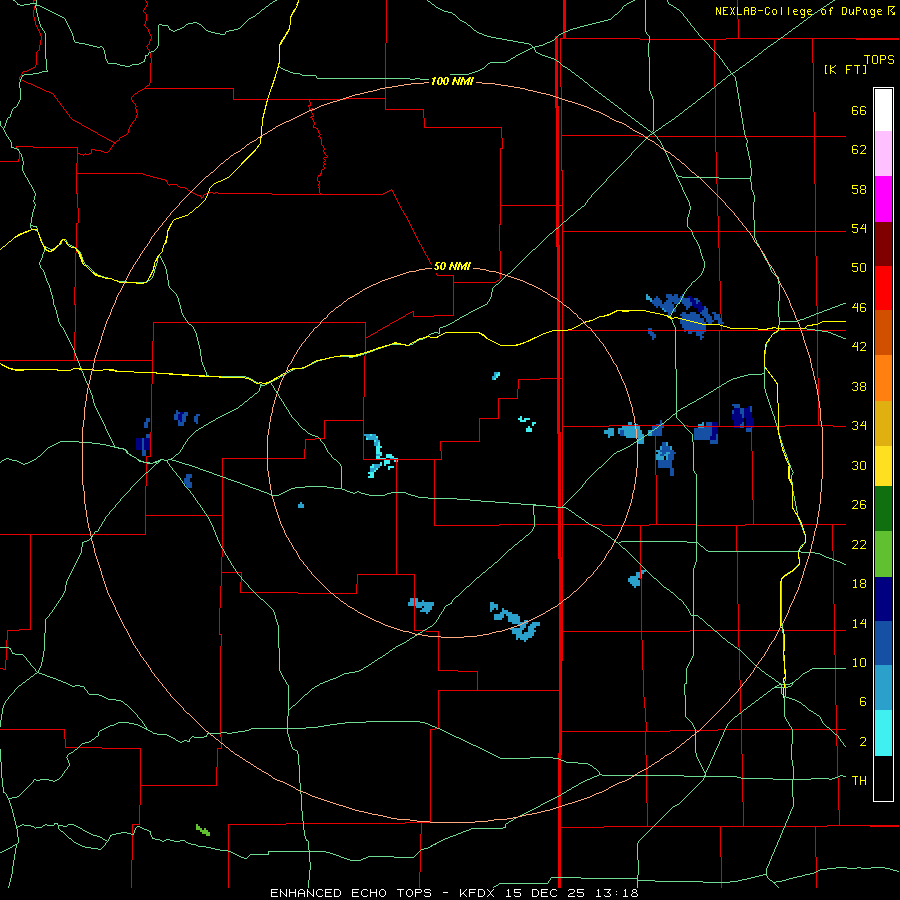This screenshot has height=900, width=900.
Task: Click the legend value '46'
Action: click(x=859, y=308)
